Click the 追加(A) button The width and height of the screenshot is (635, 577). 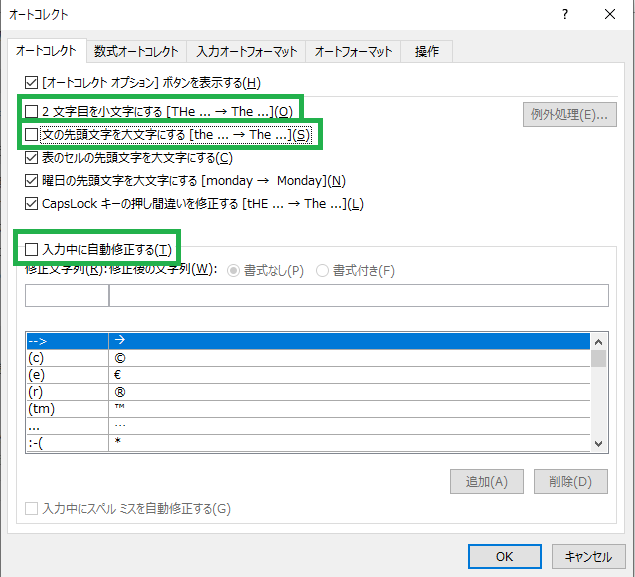487,481
